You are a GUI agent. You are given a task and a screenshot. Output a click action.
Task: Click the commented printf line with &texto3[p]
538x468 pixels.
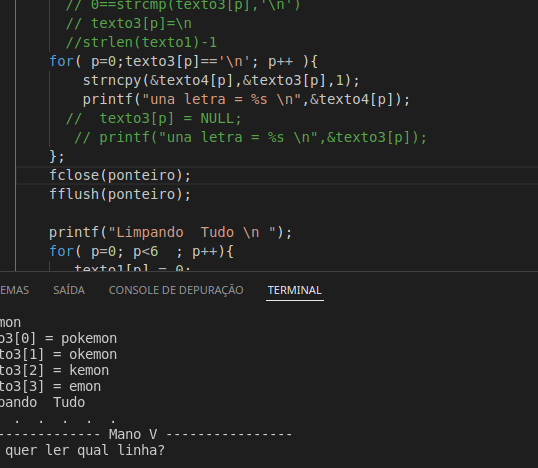point(250,137)
